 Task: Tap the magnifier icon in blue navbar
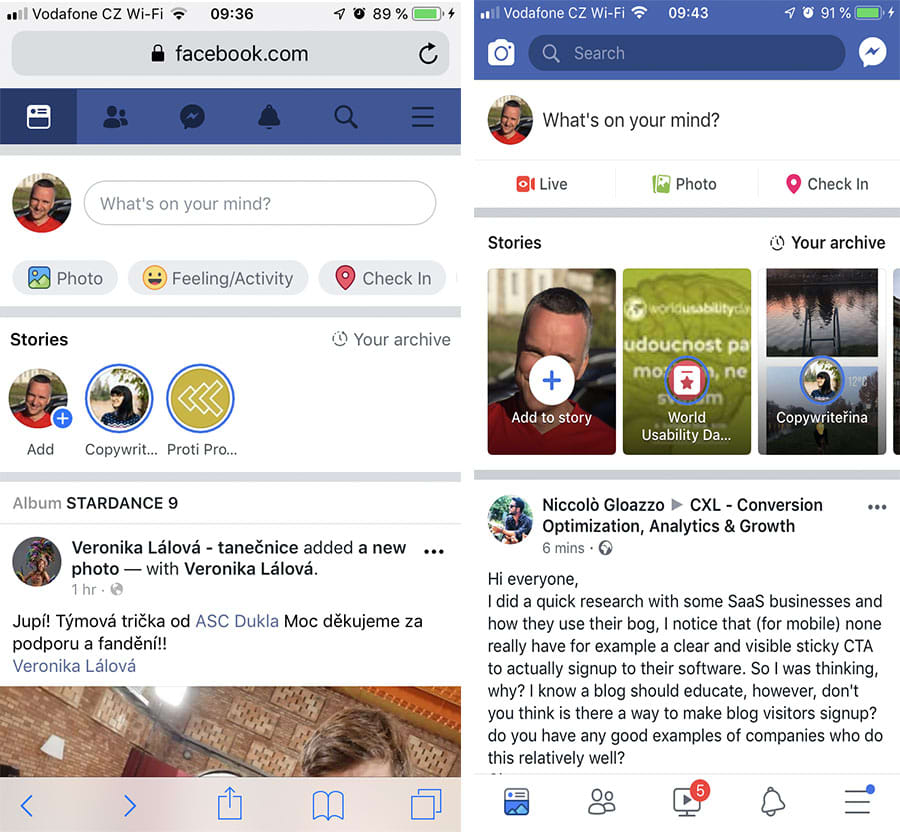[346, 117]
